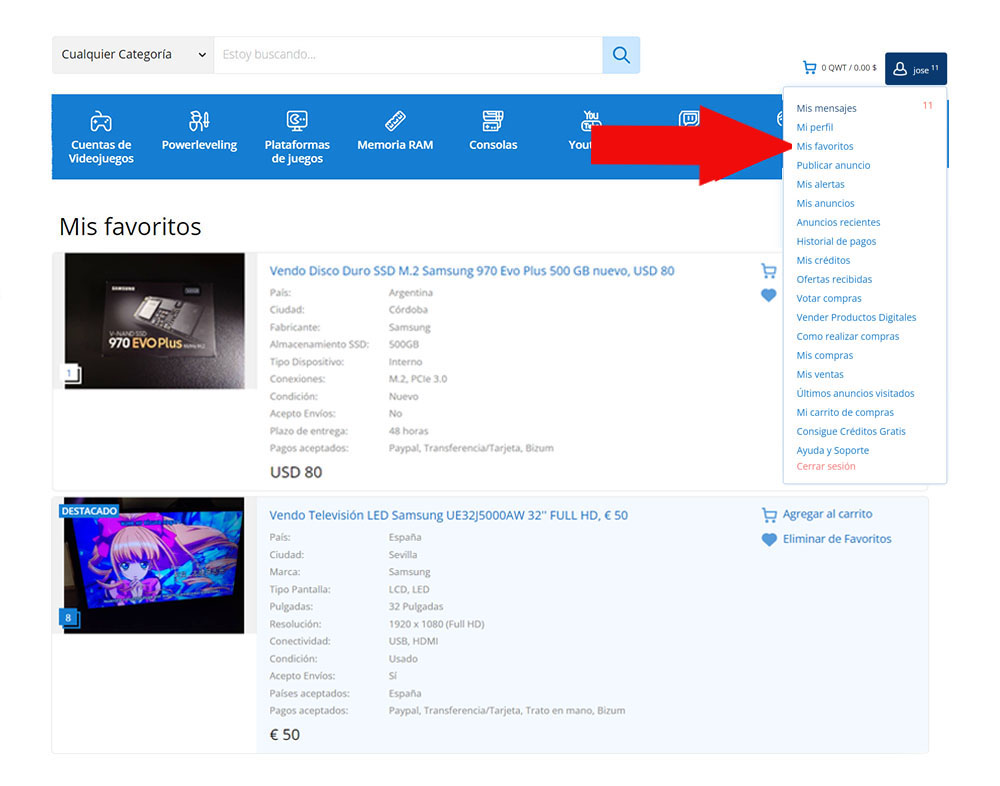
Task: Open the photo count badge on SSD thumbnail
Action: tap(70, 373)
